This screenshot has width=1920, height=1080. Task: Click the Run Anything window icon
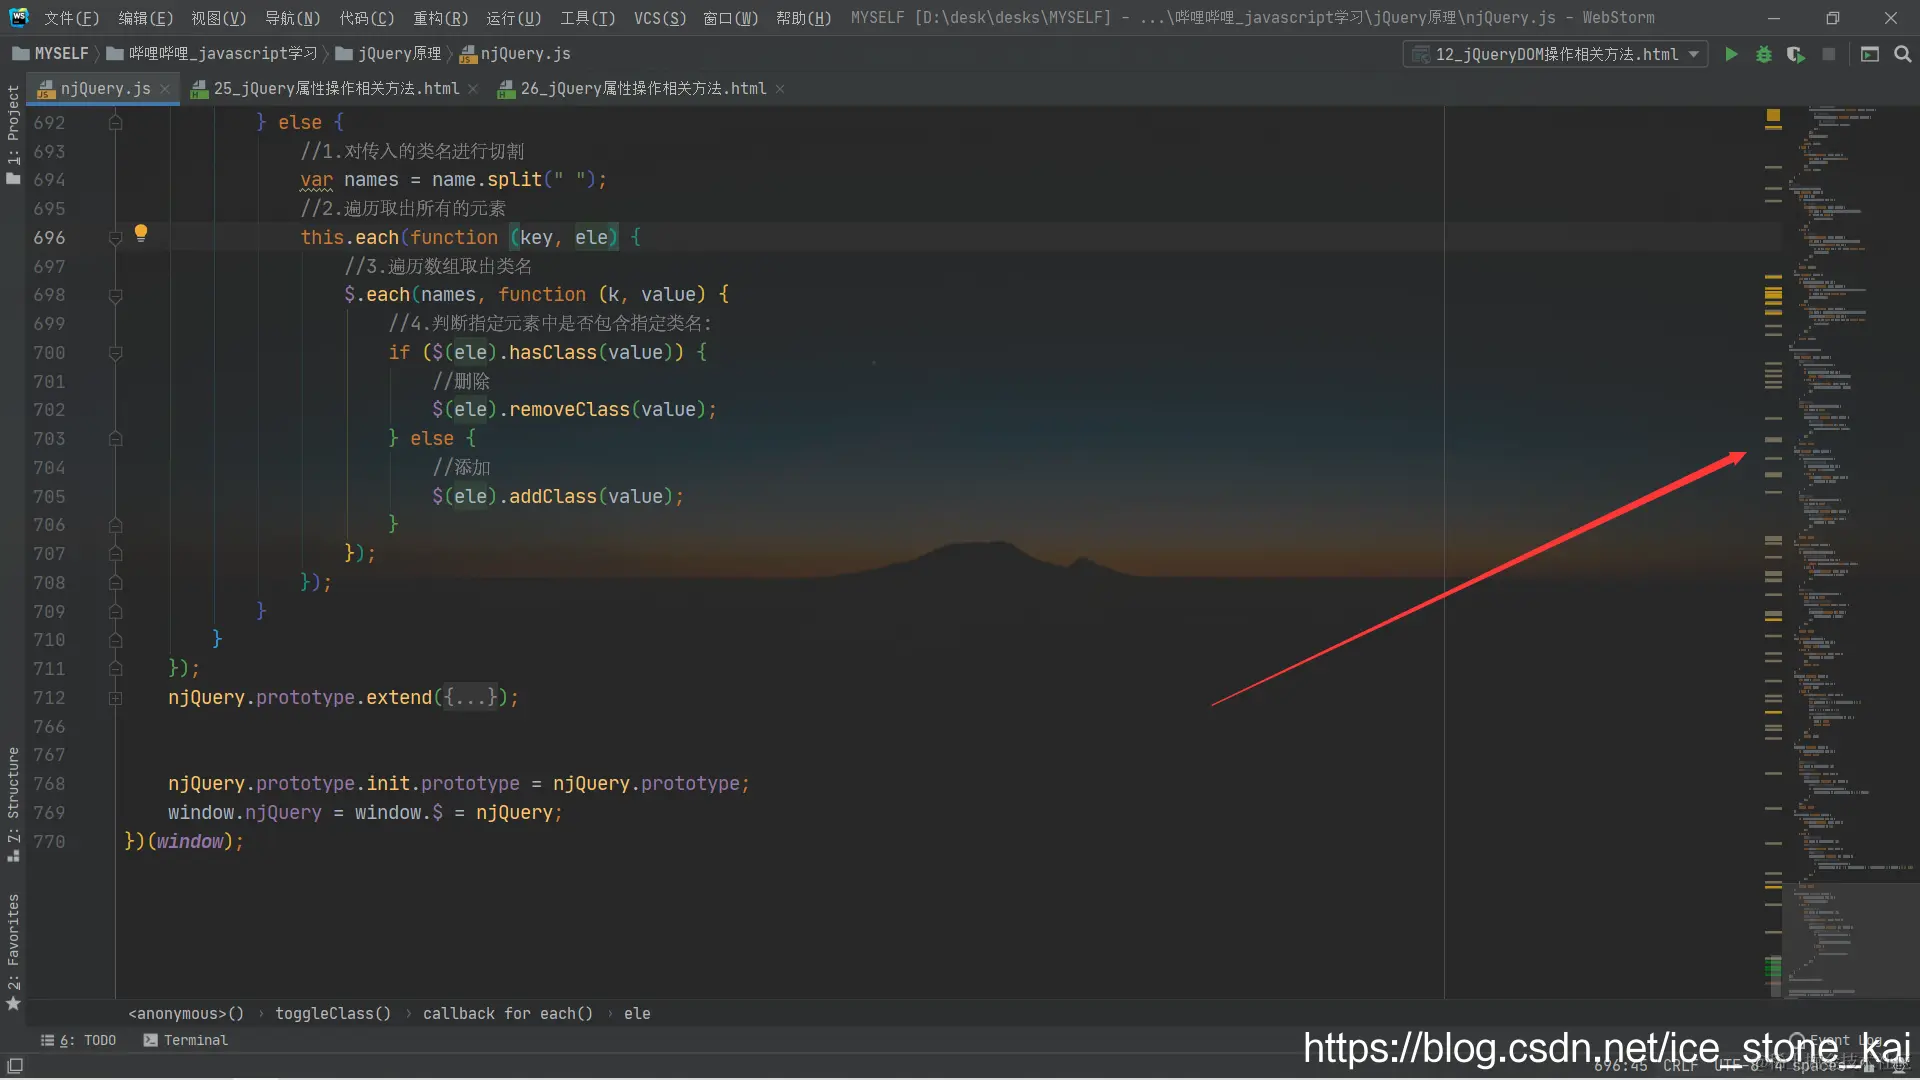[x=1869, y=54]
